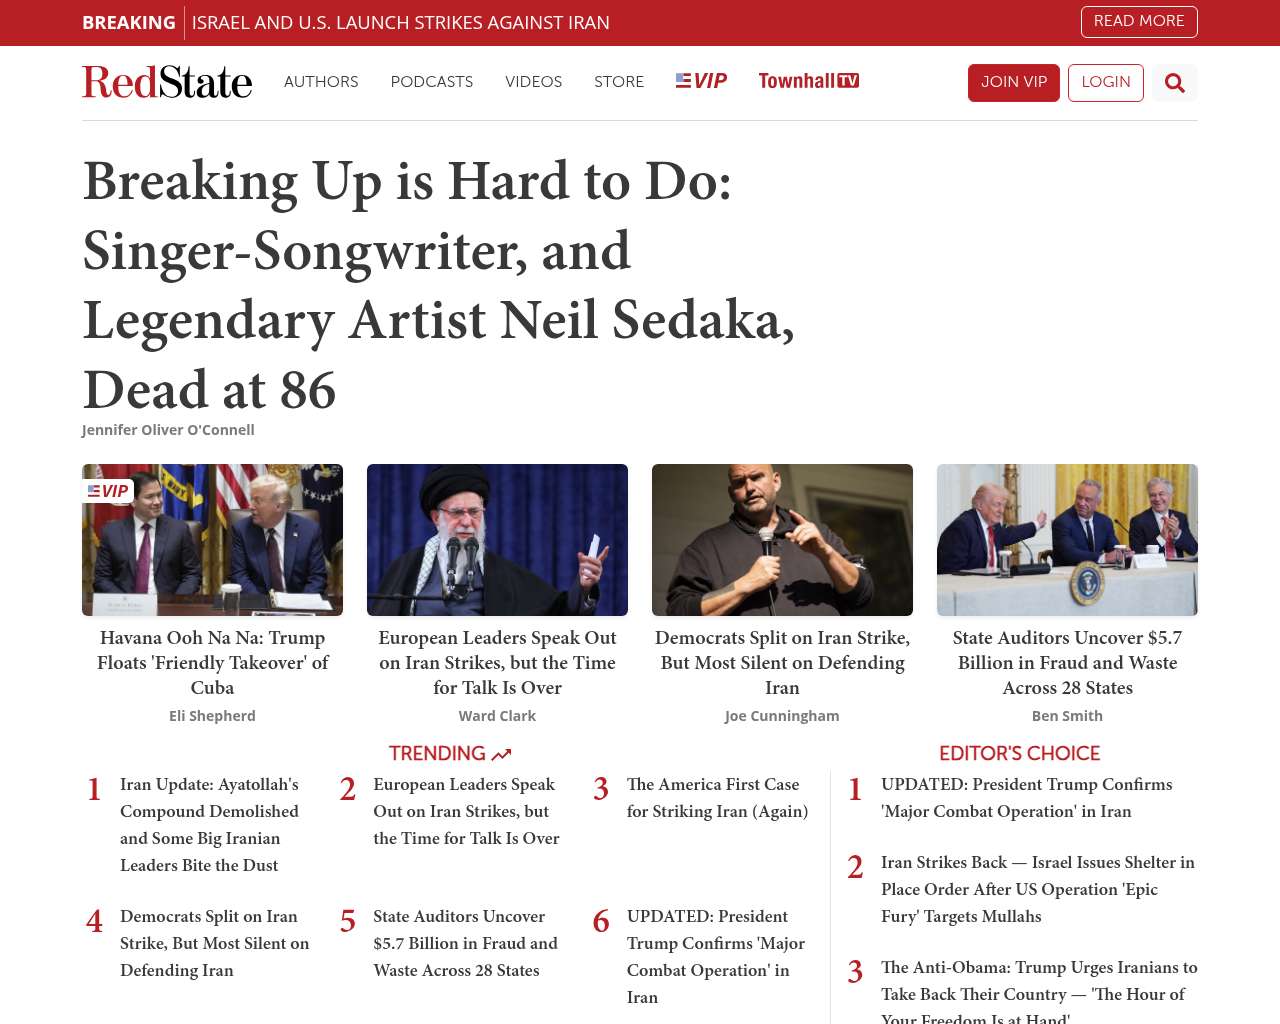Screen dimensions: 1280x1024
Task: Open the Podcasts menu item
Action: point(432,82)
